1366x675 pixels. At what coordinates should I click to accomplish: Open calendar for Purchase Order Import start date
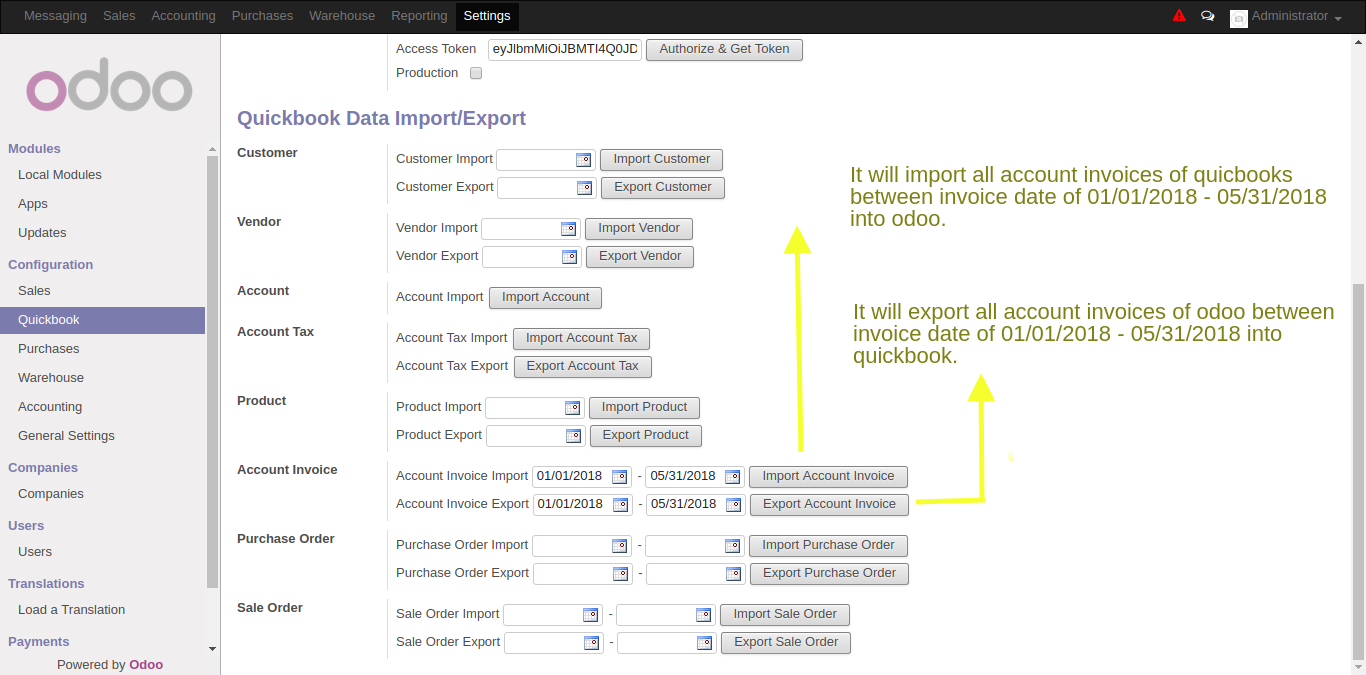coord(619,546)
